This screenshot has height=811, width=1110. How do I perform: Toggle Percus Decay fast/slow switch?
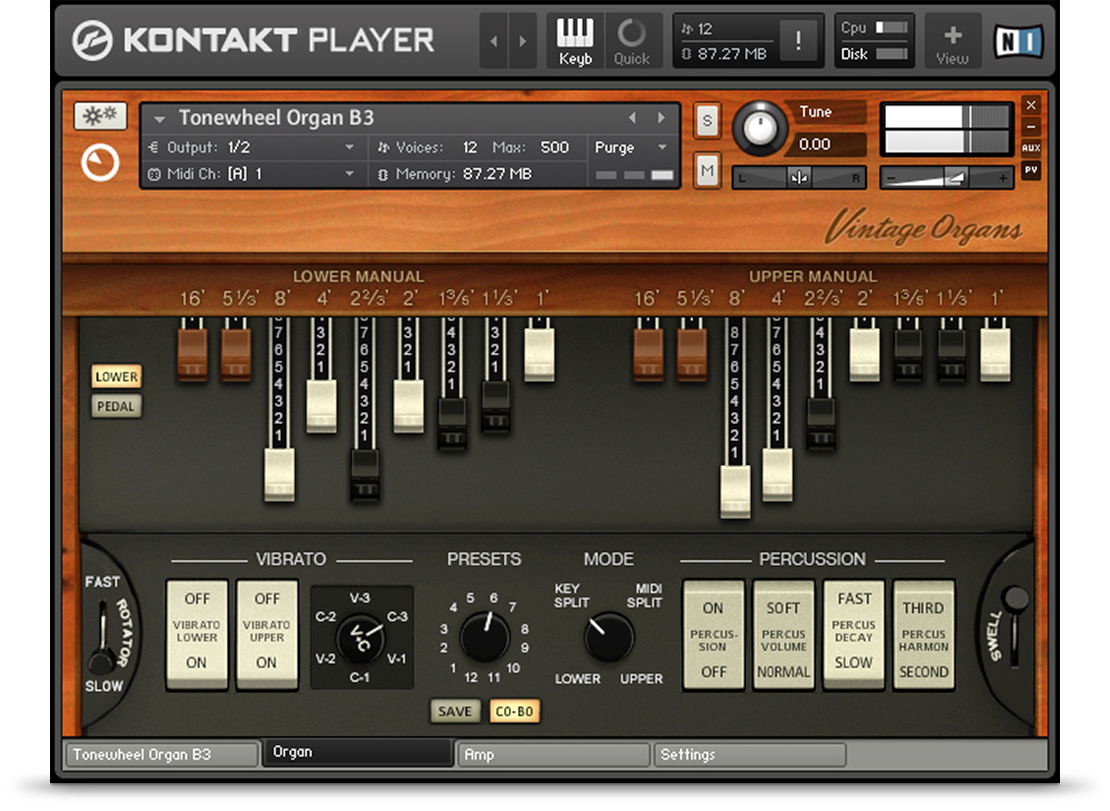click(x=854, y=633)
